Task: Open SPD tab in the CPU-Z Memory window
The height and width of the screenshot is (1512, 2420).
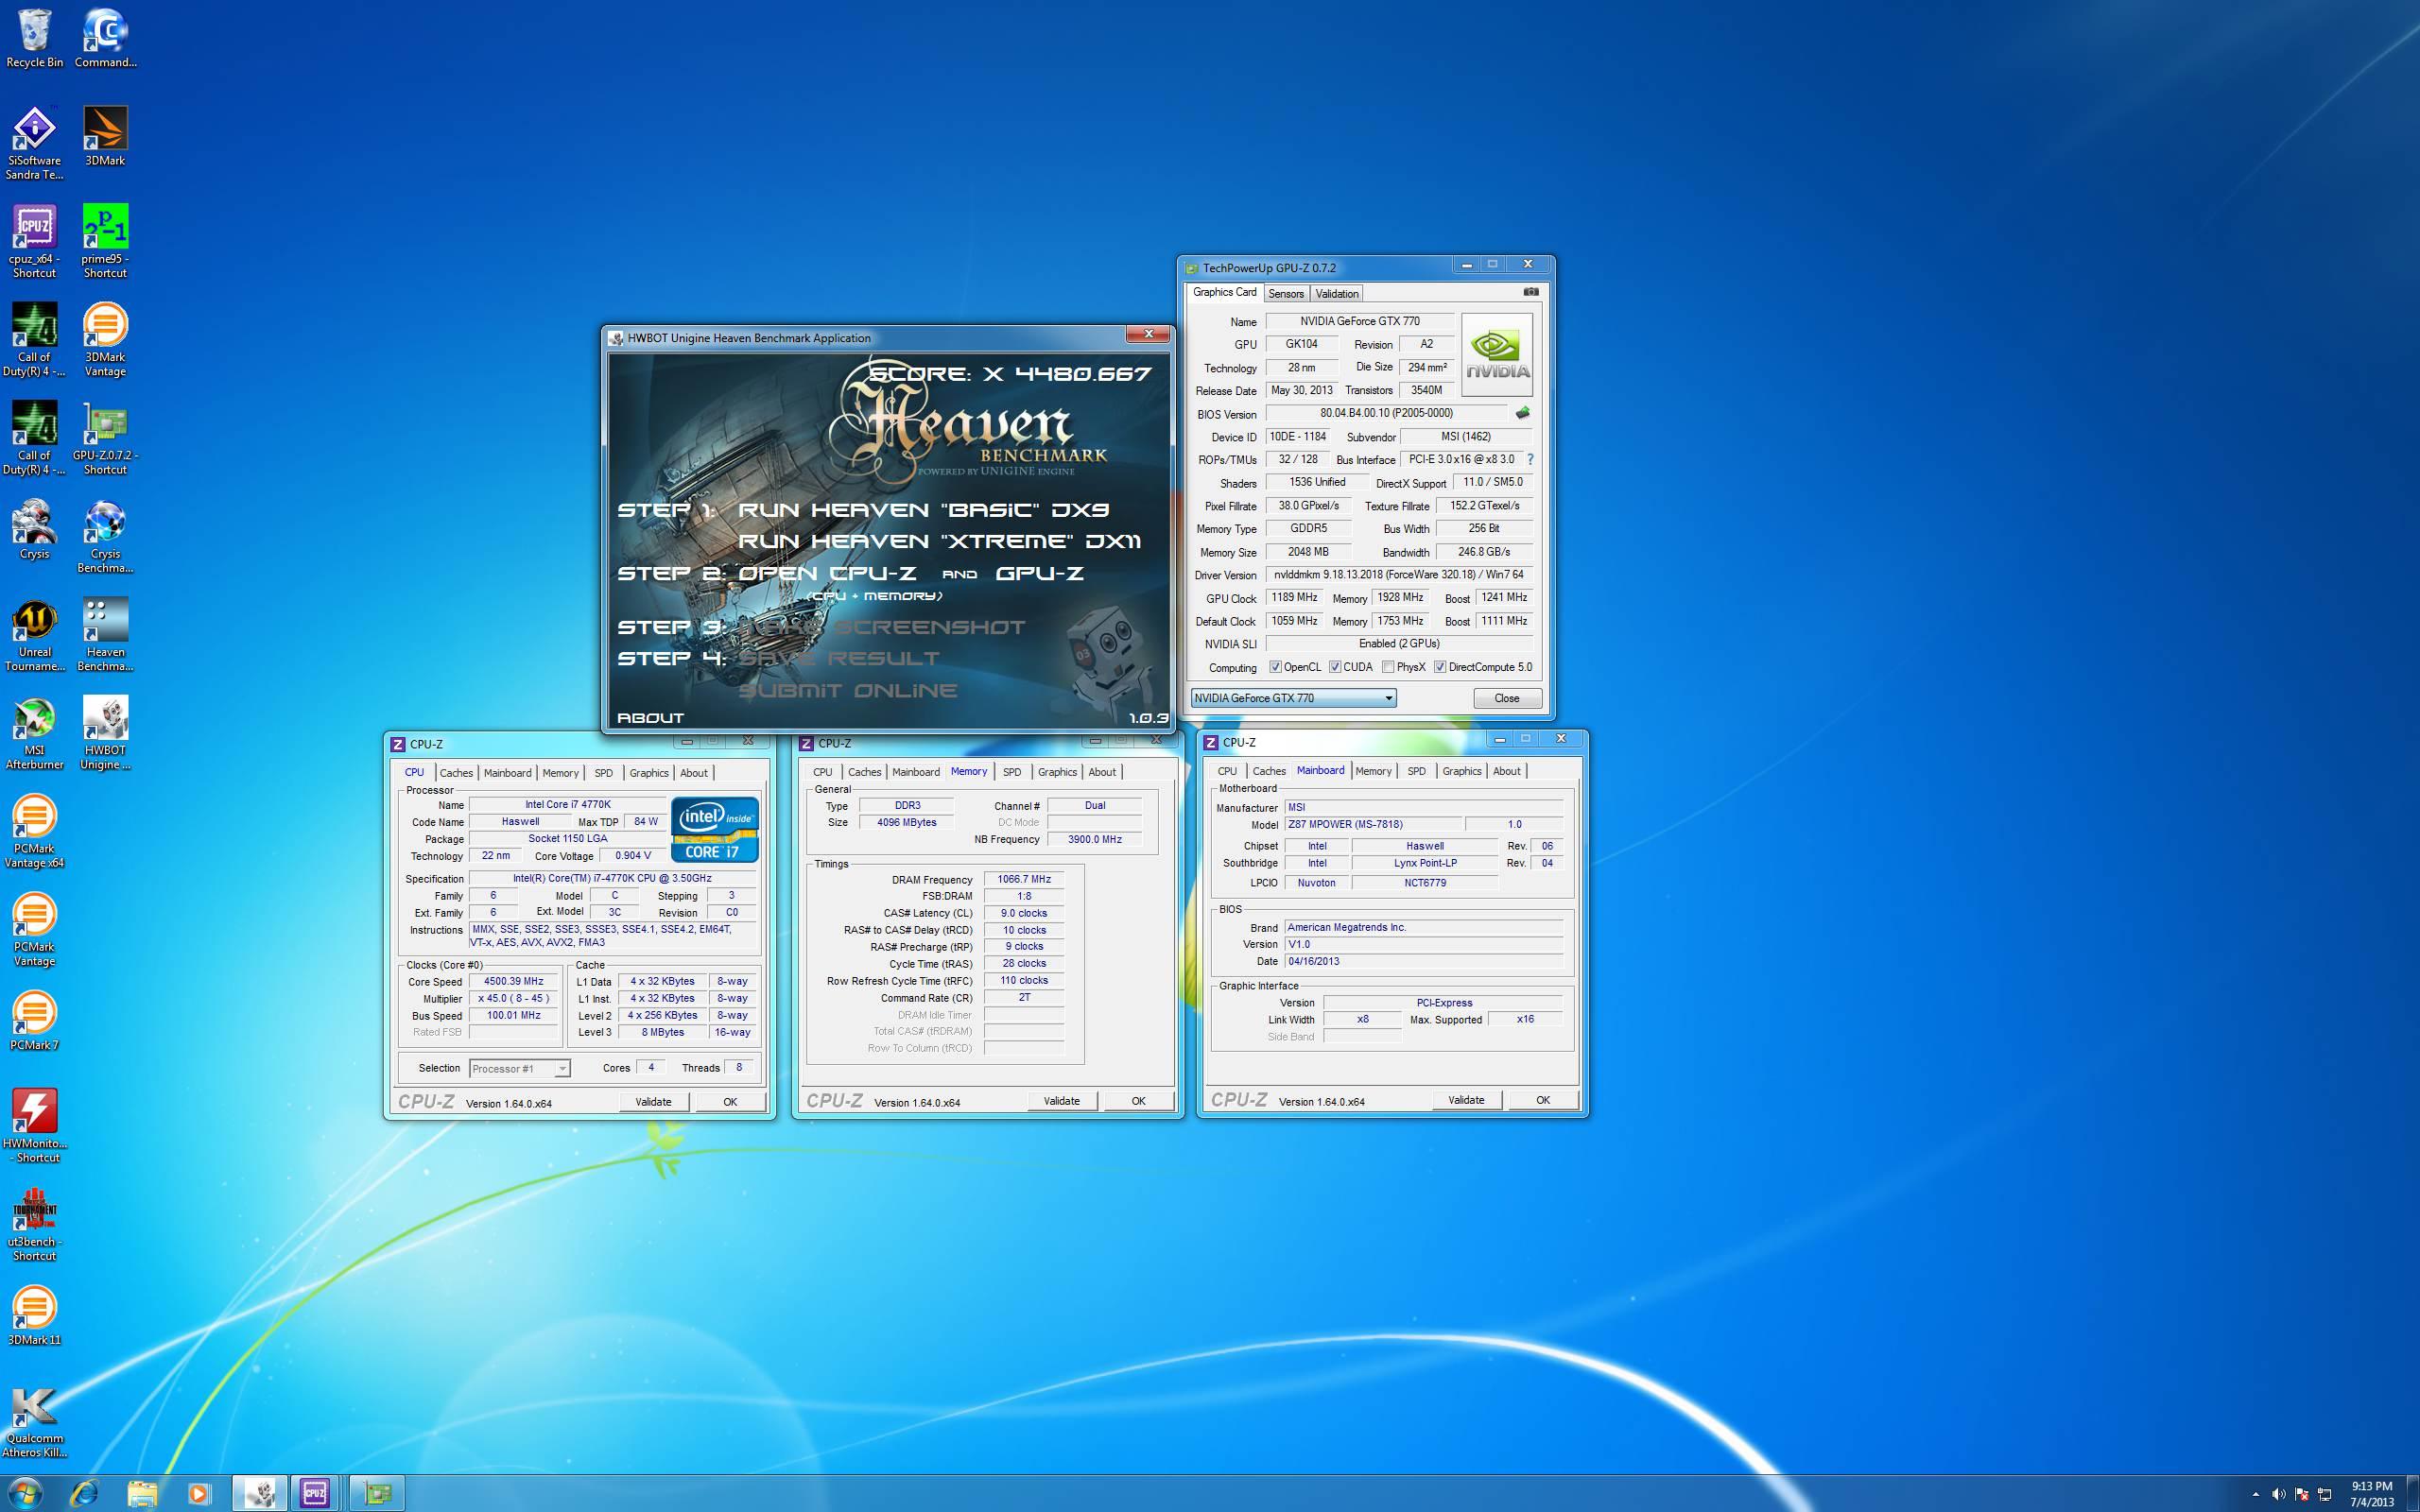Action: [1012, 772]
